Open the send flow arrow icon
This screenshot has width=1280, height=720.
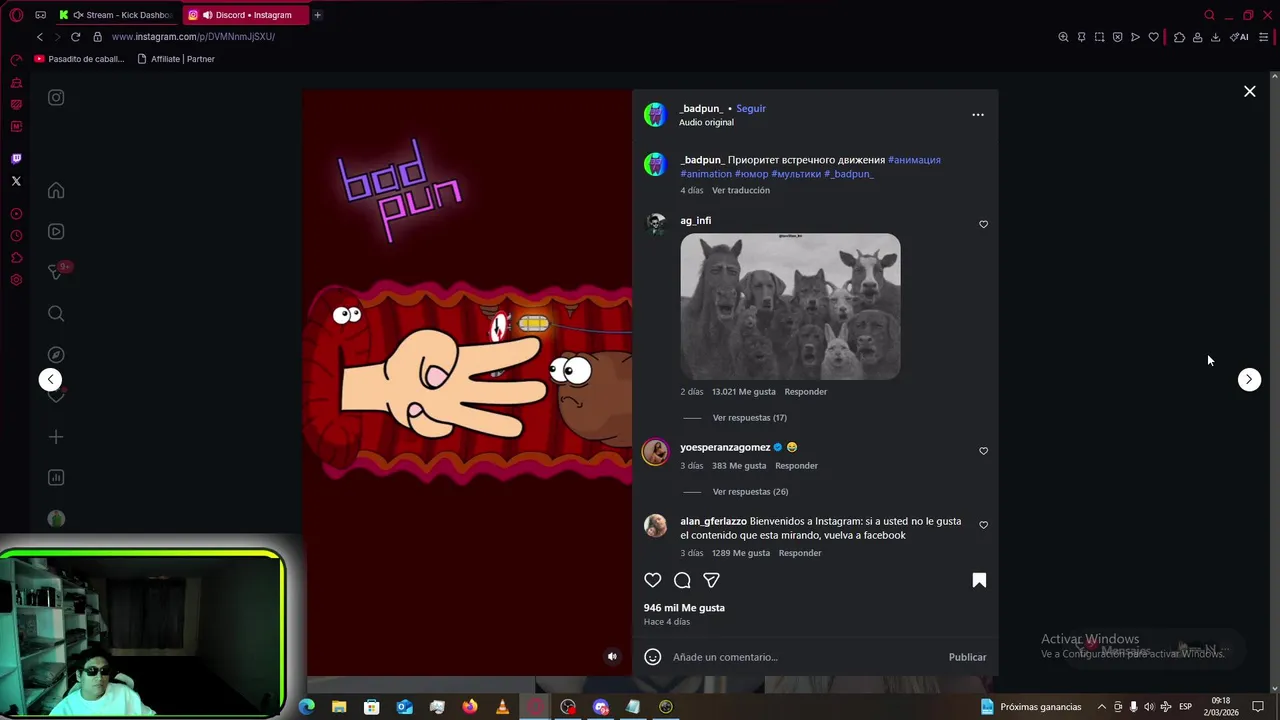[x=1135, y=37]
